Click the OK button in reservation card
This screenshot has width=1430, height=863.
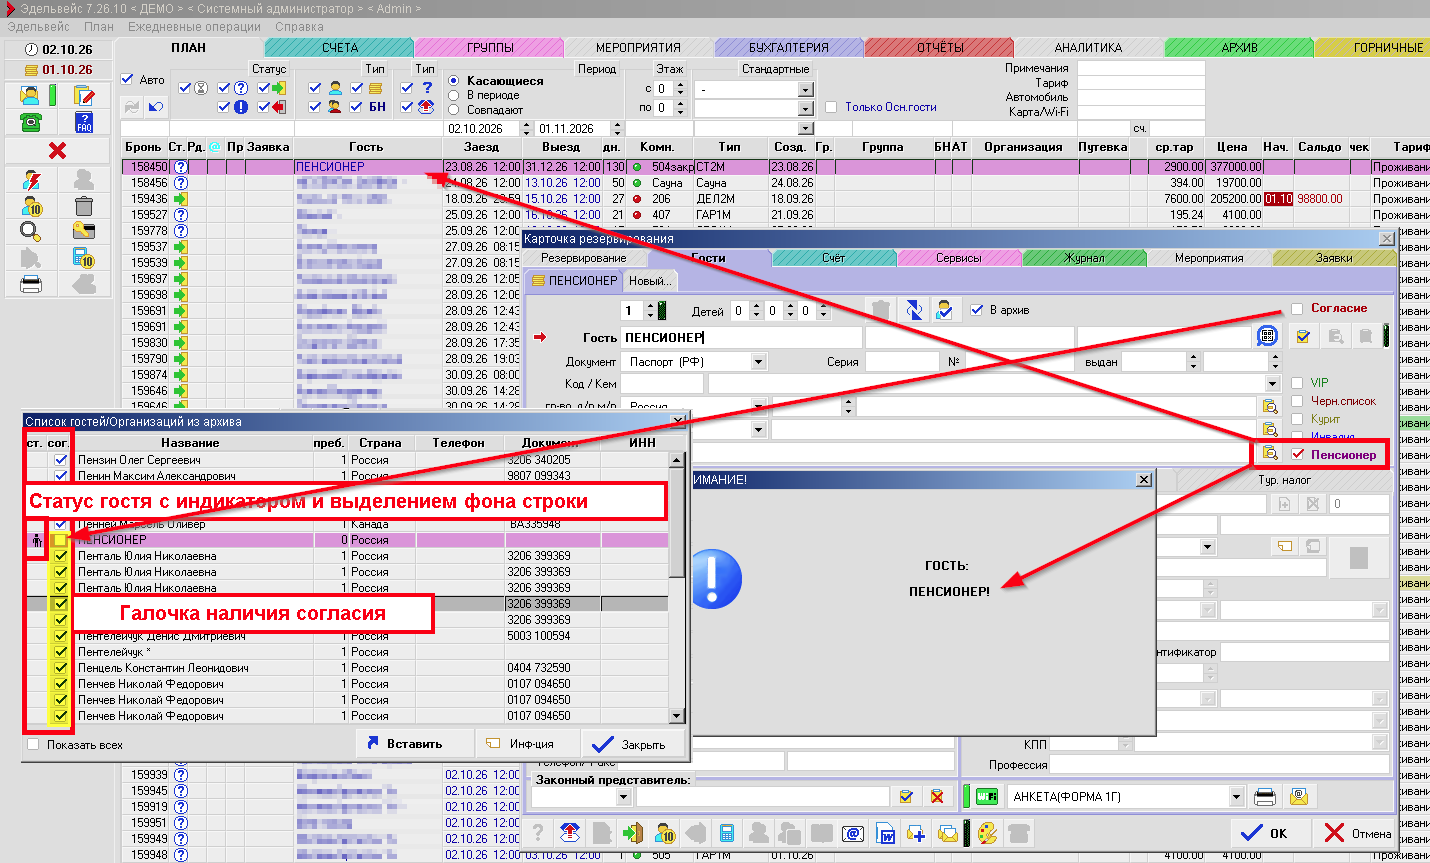point(1265,833)
